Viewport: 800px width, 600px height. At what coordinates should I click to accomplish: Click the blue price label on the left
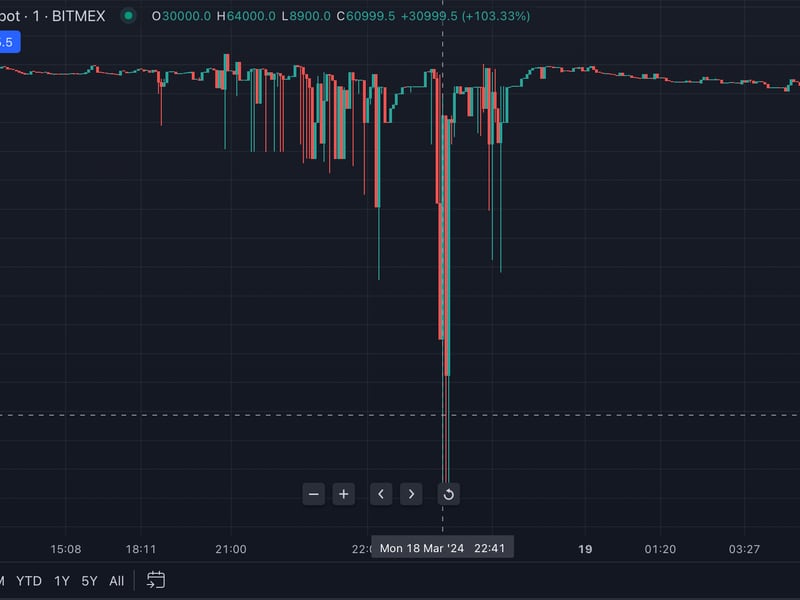click(9, 44)
